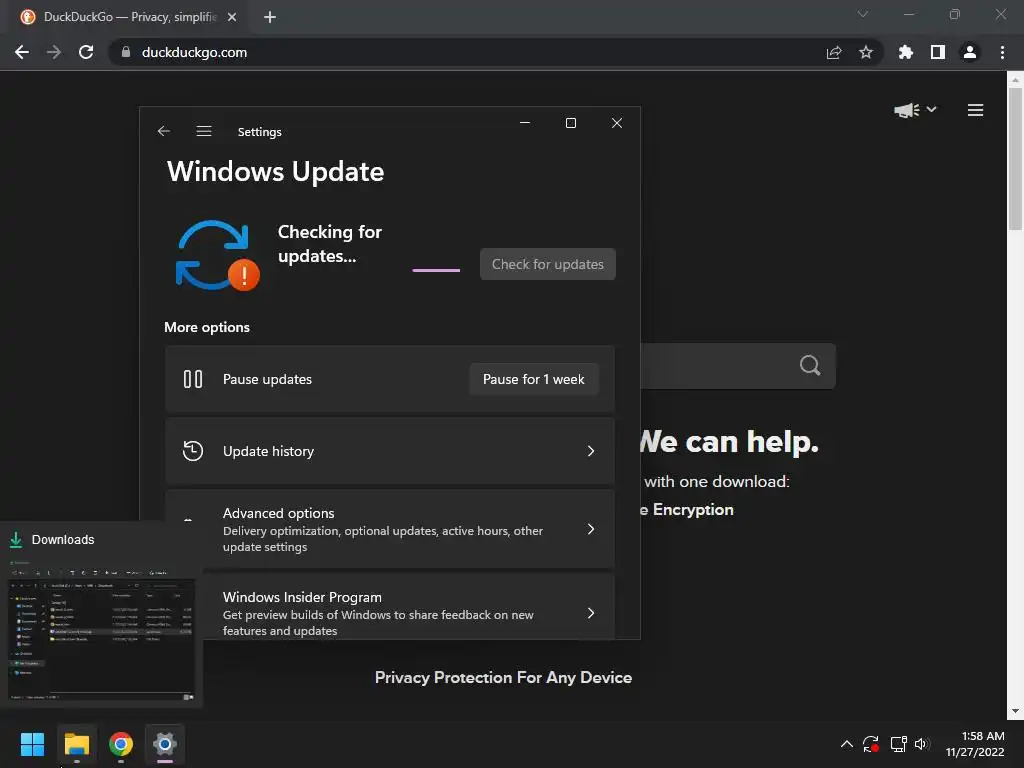Viewport: 1024px width, 768px height.
Task: Click the Downloads preview title
Action: coord(63,539)
